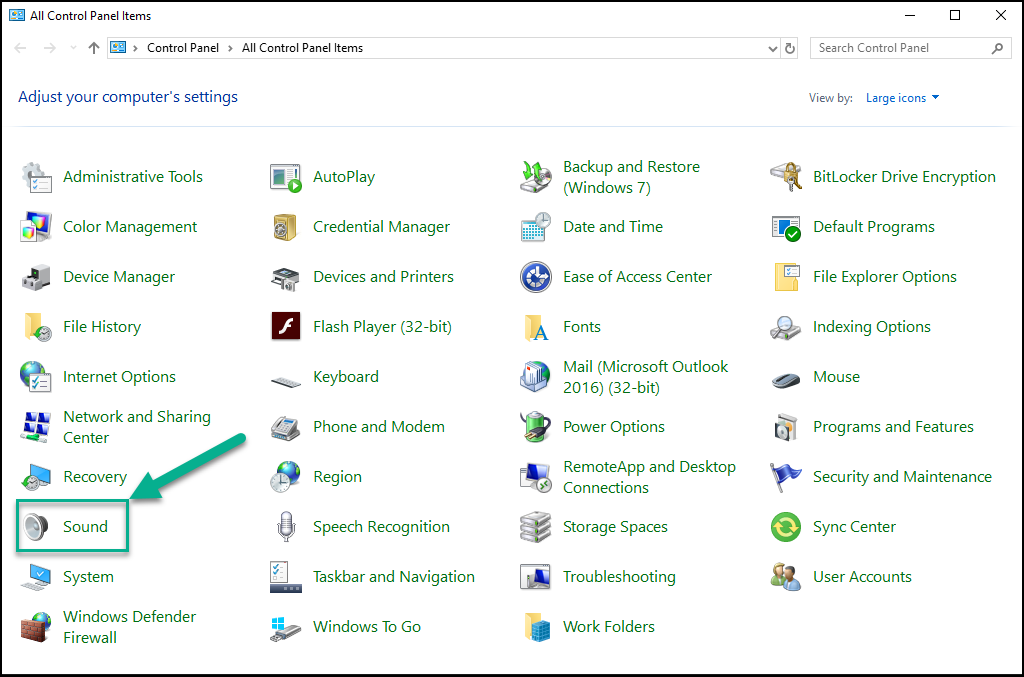Open the Troubleshooting link
Viewport: 1024px width, 677px height.
click(x=619, y=577)
